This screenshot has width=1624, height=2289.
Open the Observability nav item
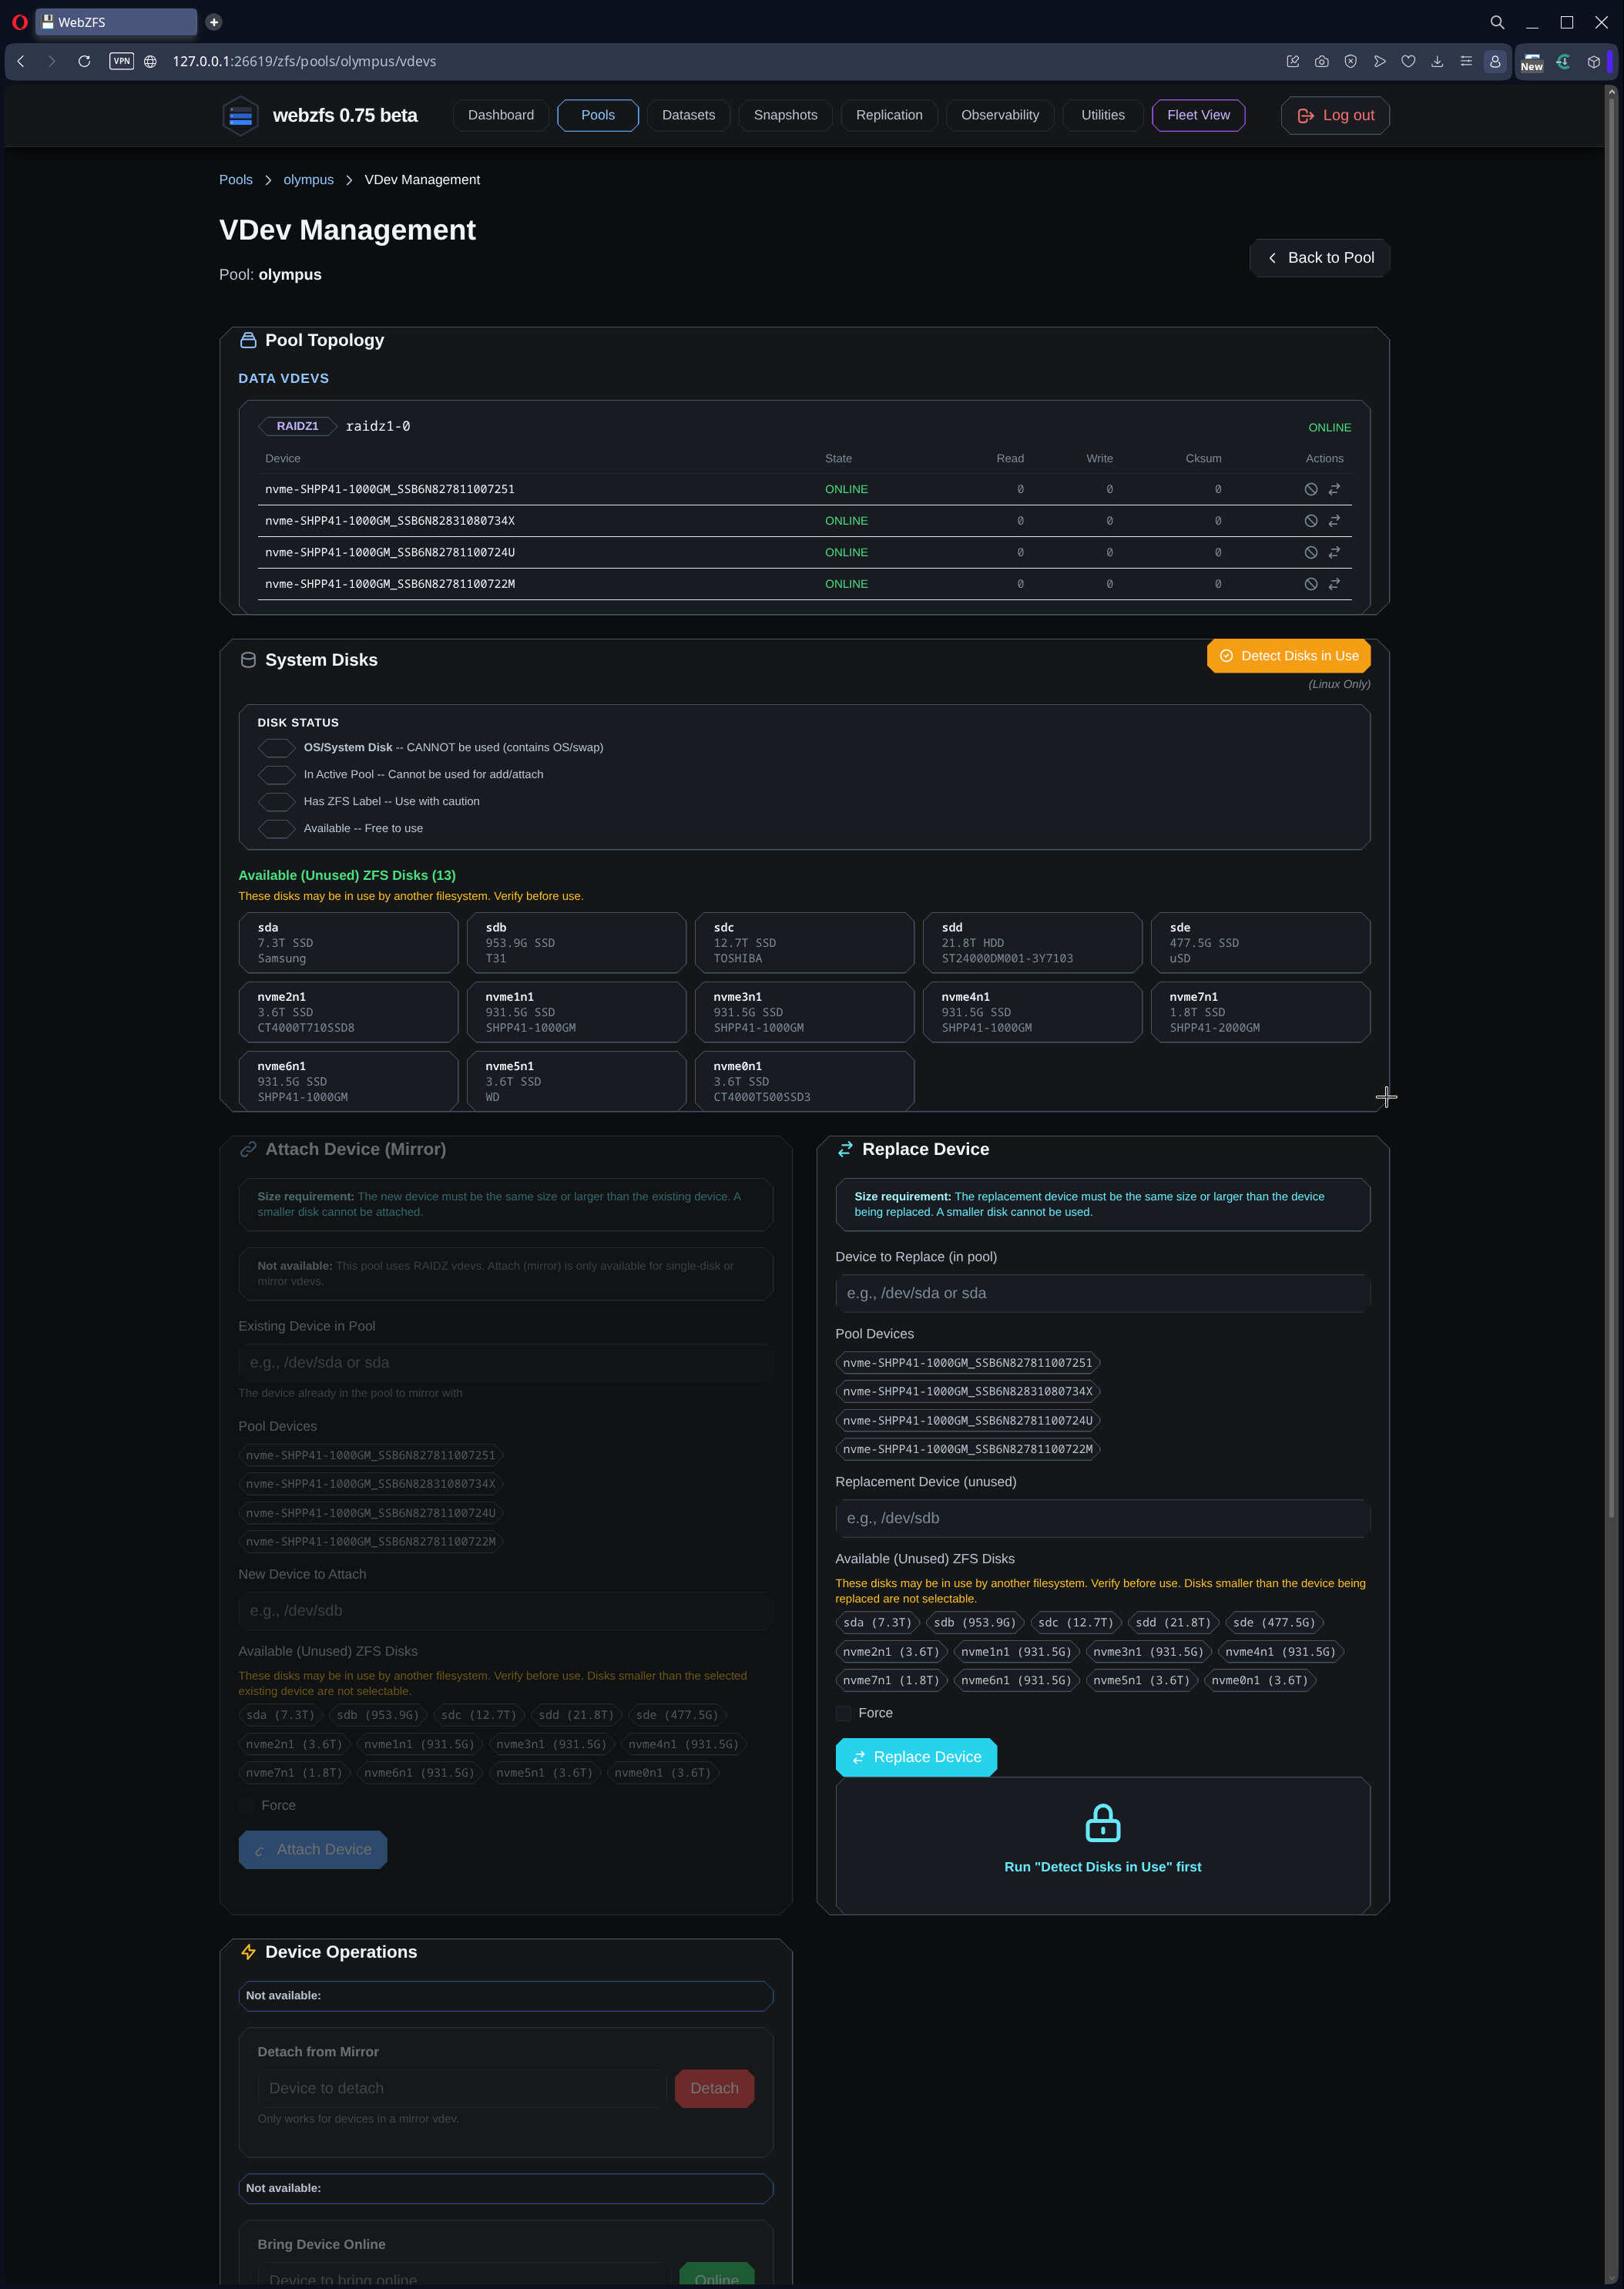point(999,115)
